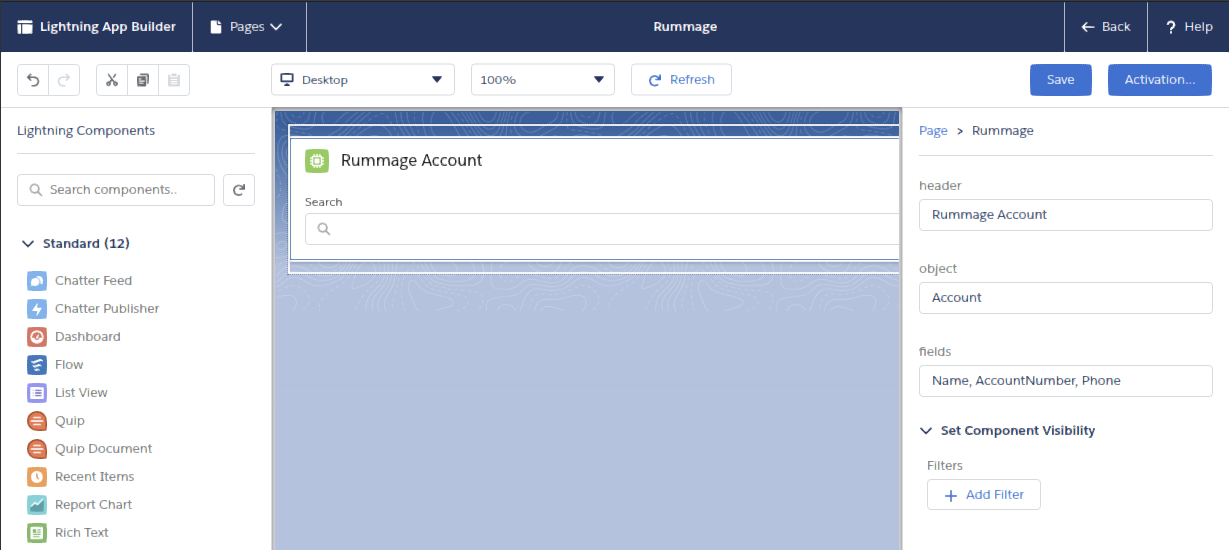Collapse the Standard (12) components section
The width and height of the screenshot is (1229, 550).
[x=27, y=244]
